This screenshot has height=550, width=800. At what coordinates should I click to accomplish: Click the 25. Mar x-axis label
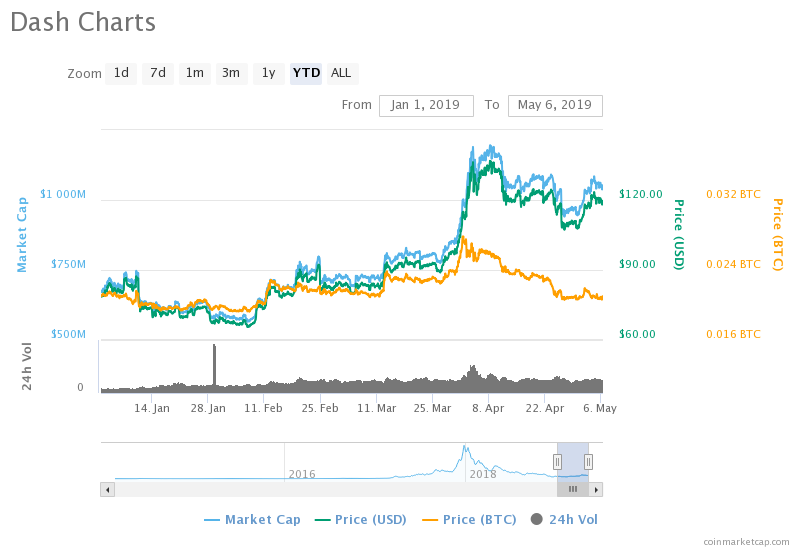(432, 409)
